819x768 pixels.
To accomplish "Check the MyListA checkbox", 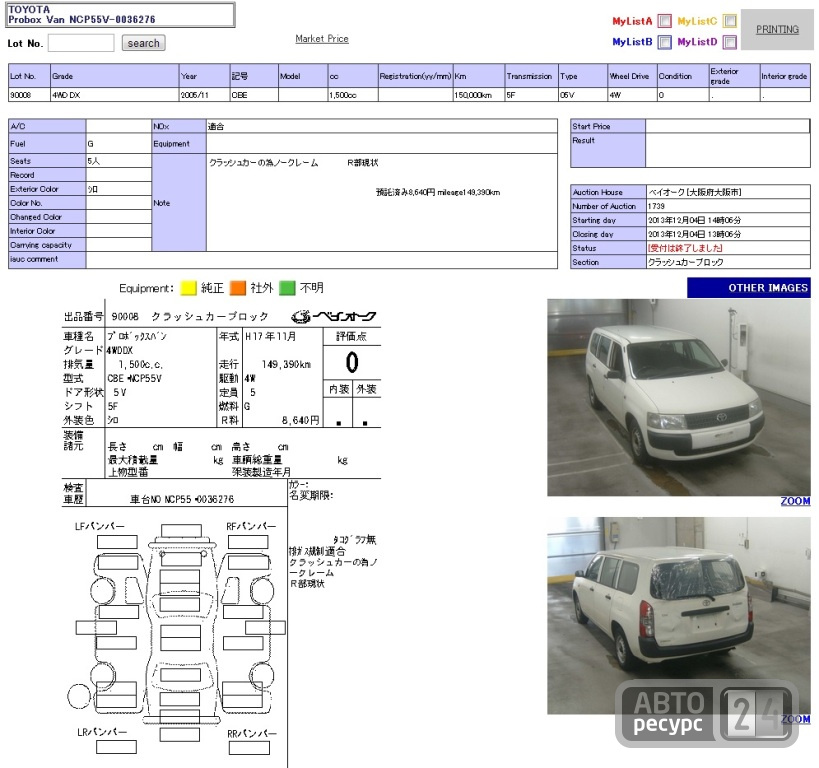I will [664, 21].
